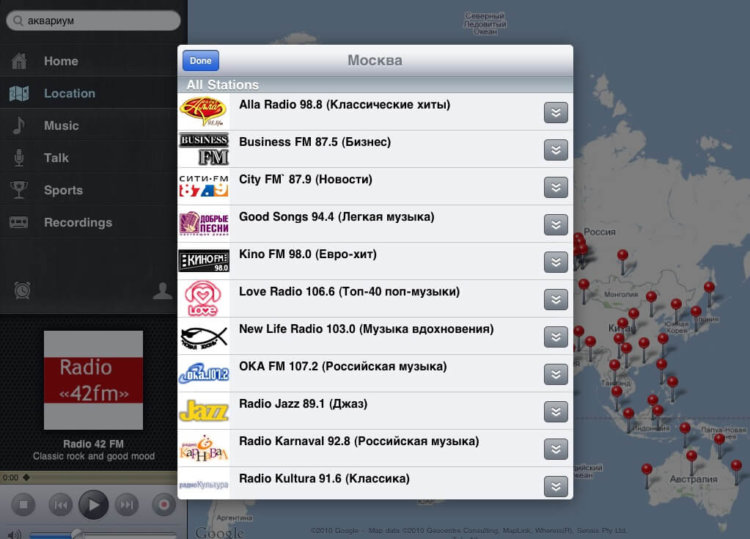Click the yellow Jazz station logo

point(204,411)
